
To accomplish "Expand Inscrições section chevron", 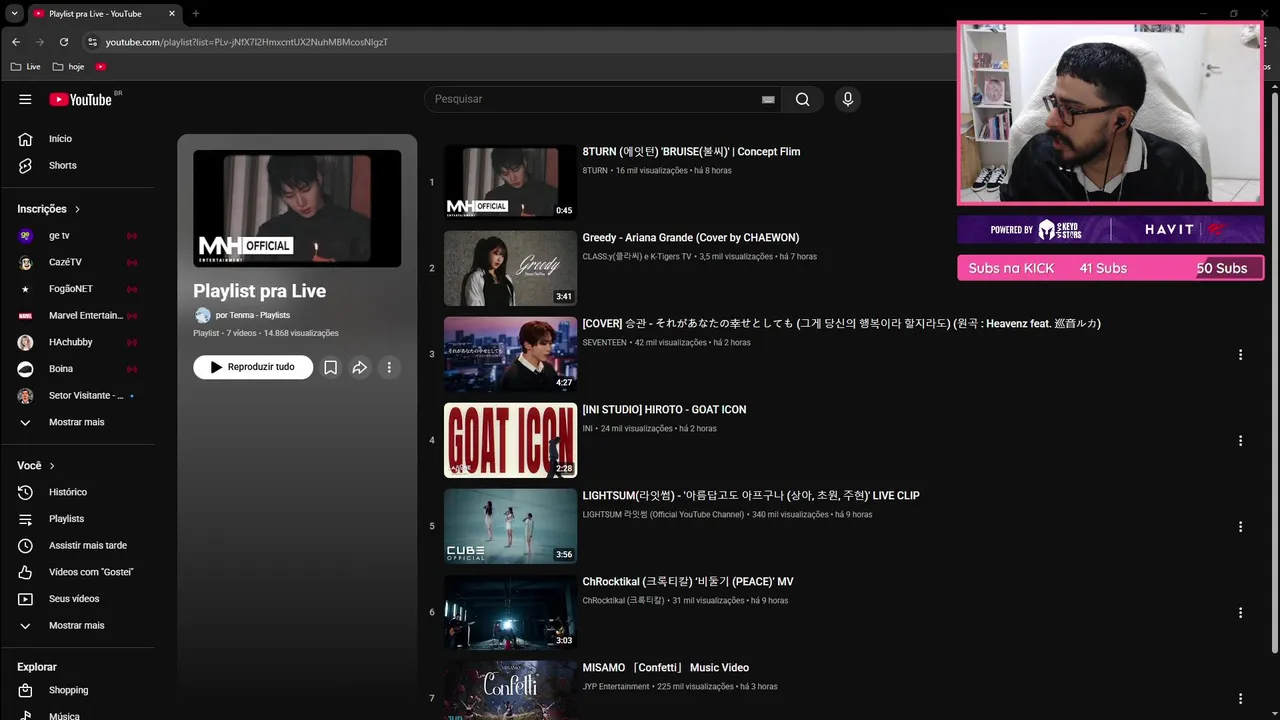I will (77, 209).
